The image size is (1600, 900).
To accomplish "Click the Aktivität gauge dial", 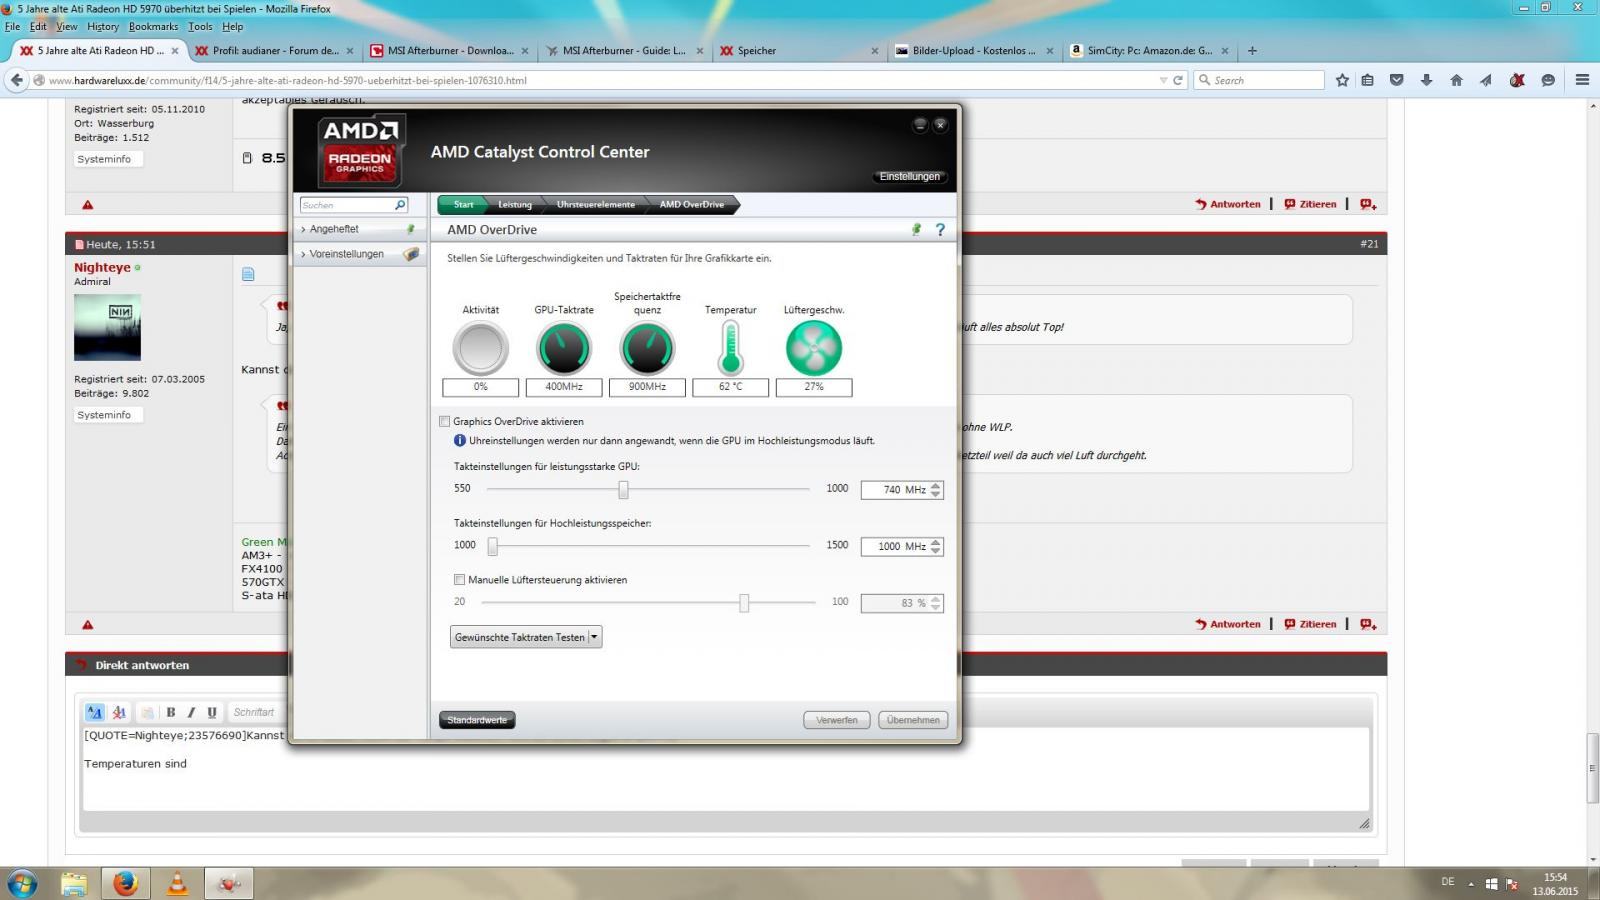I will 481,348.
